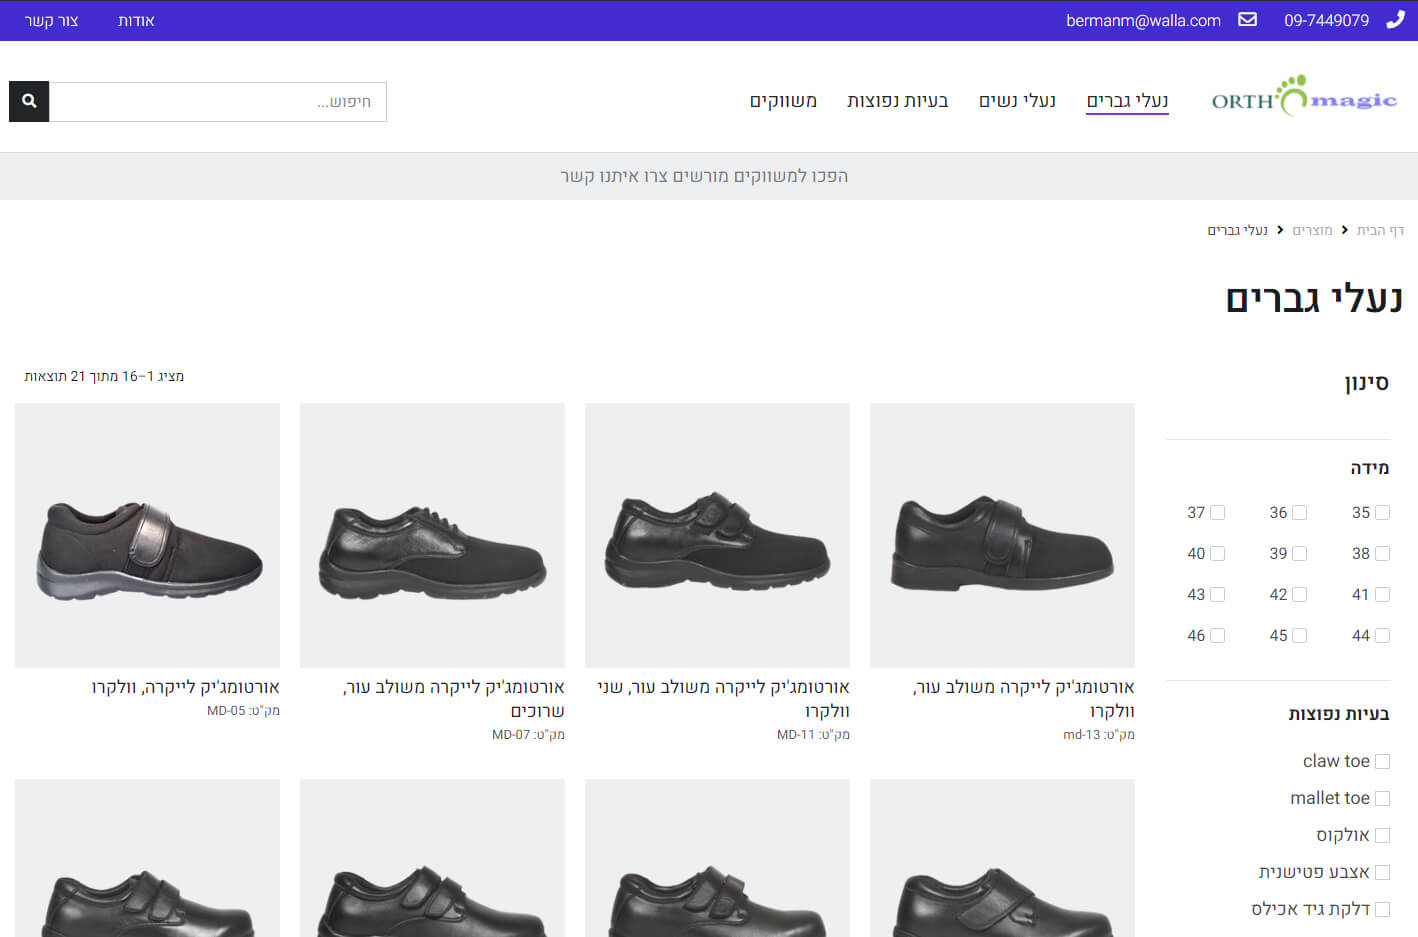Open title אורטומג'יק לייקרה משולב עור, שני וולקרו
This screenshot has height=937, width=1418.
pyautogui.click(x=723, y=699)
